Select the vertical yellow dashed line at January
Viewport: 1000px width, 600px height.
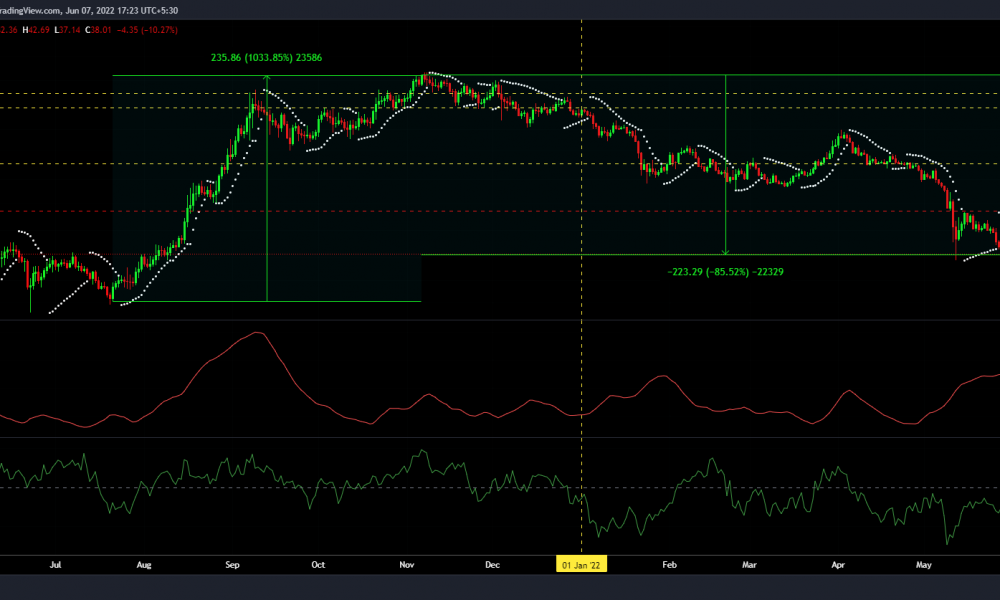point(581,287)
